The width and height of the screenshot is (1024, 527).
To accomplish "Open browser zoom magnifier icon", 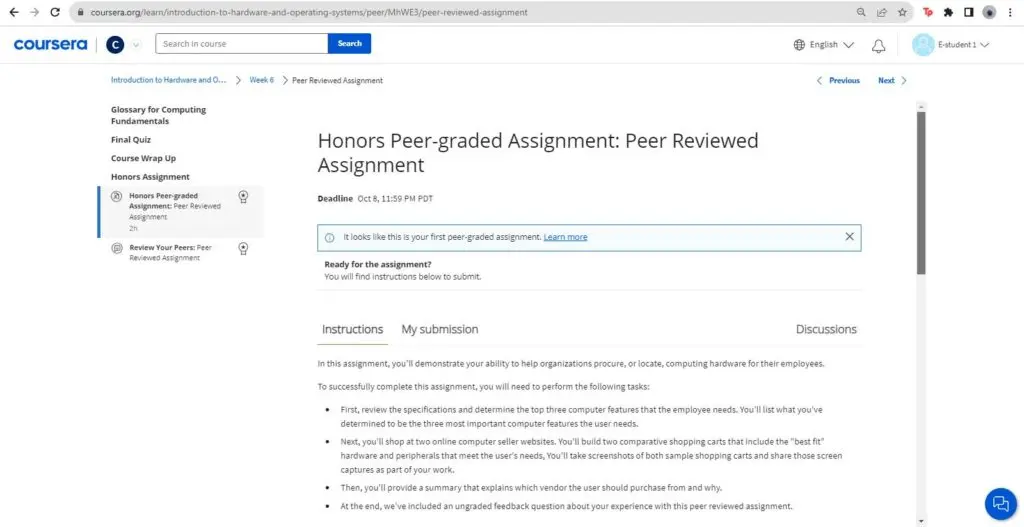I will pos(861,12).
